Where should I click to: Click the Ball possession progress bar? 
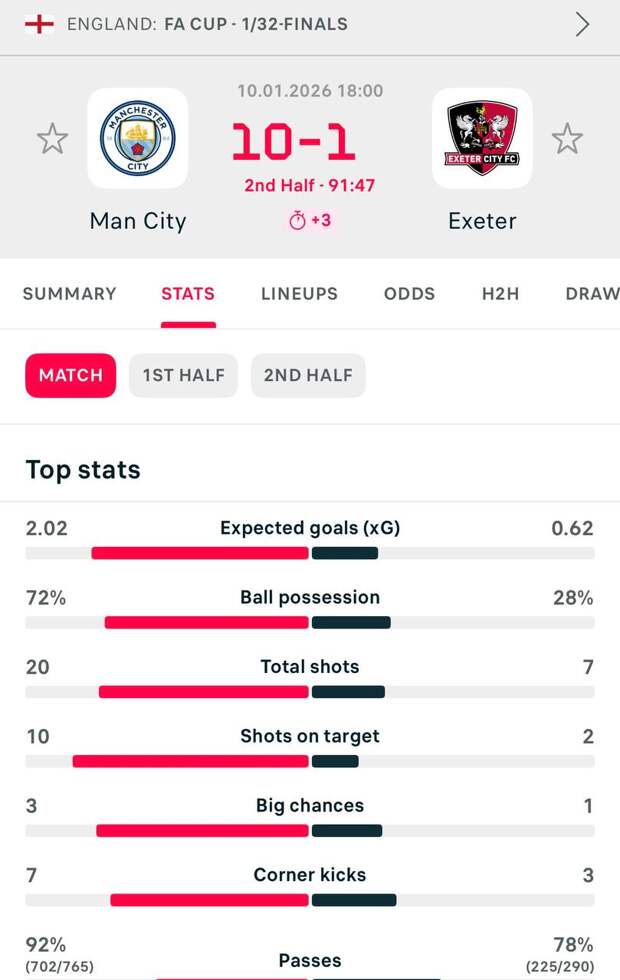click(x=310, y=622)
